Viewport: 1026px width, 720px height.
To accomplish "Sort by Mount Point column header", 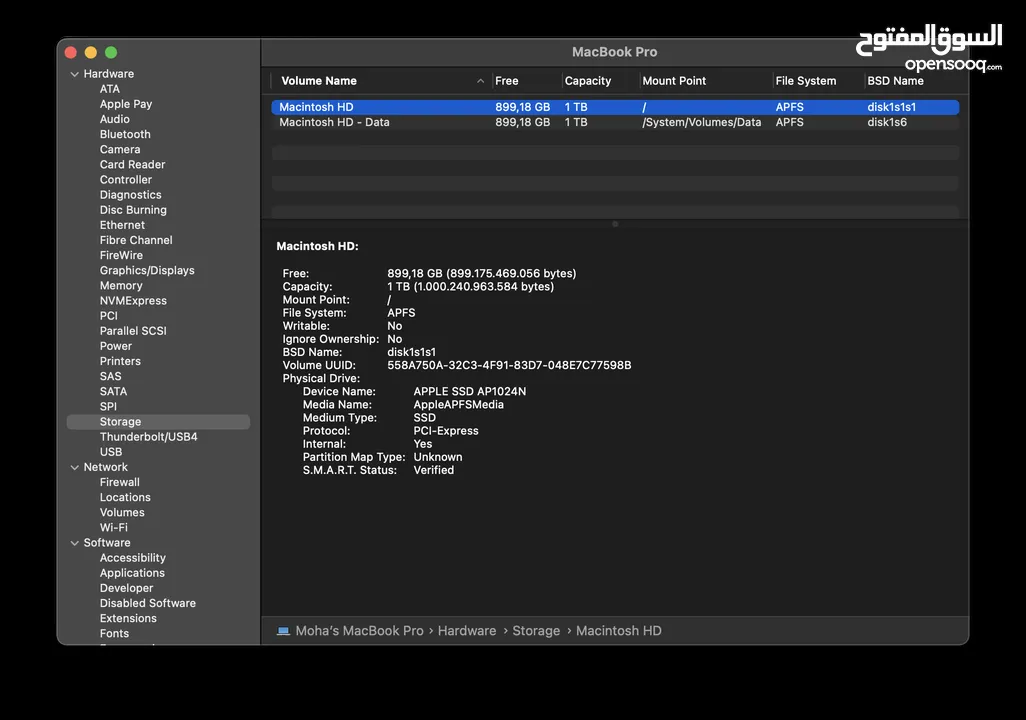I will coord(674,81).
